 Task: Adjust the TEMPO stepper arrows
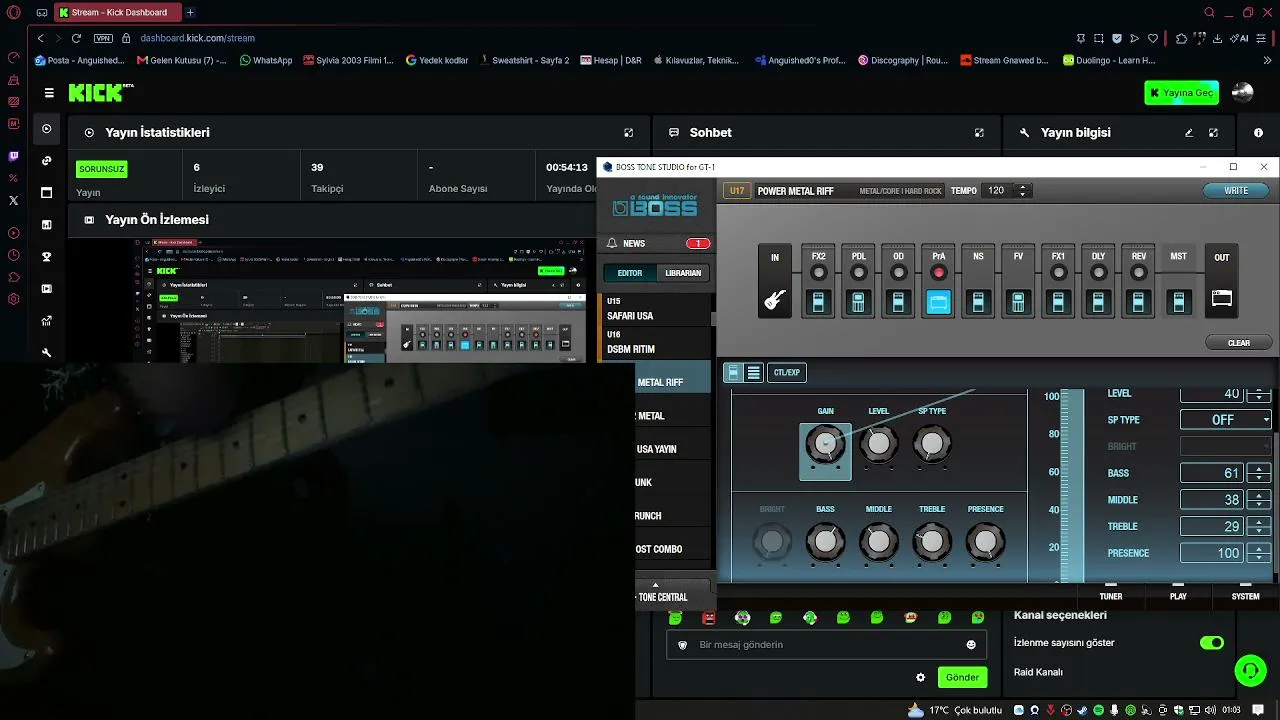tap(1022, 191)
